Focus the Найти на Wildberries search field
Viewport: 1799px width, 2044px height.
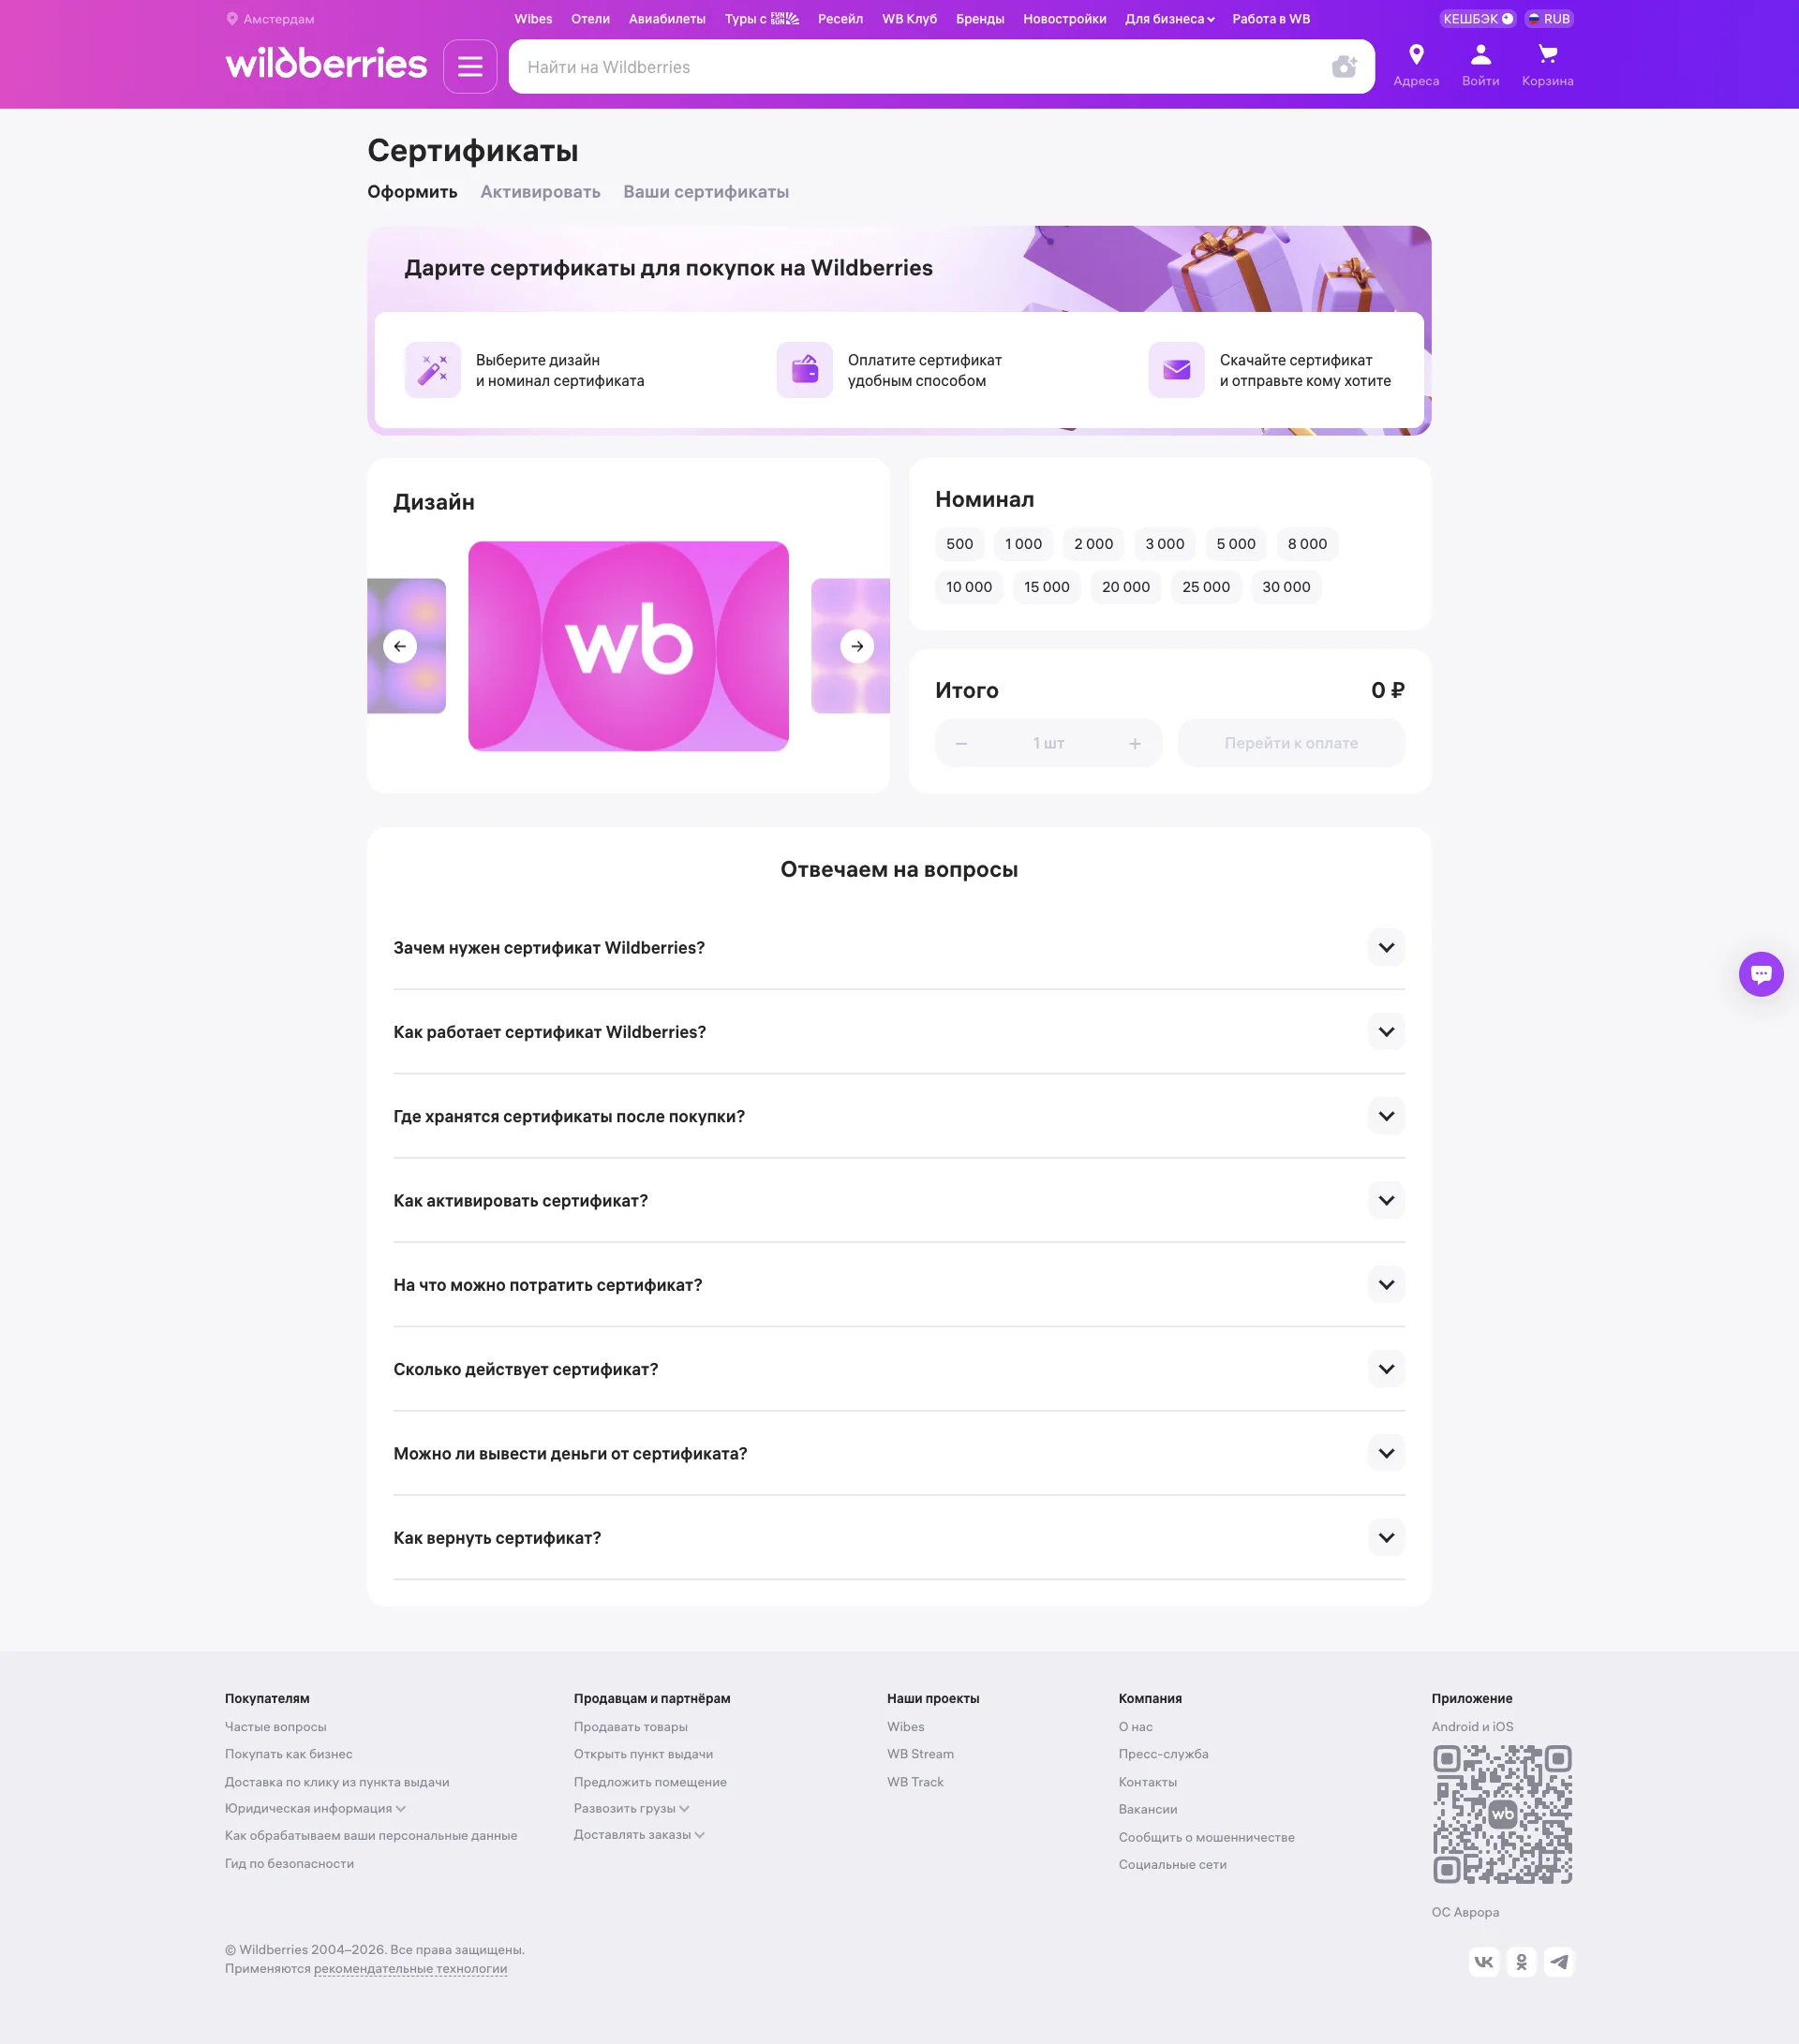(x=920, y=67)
